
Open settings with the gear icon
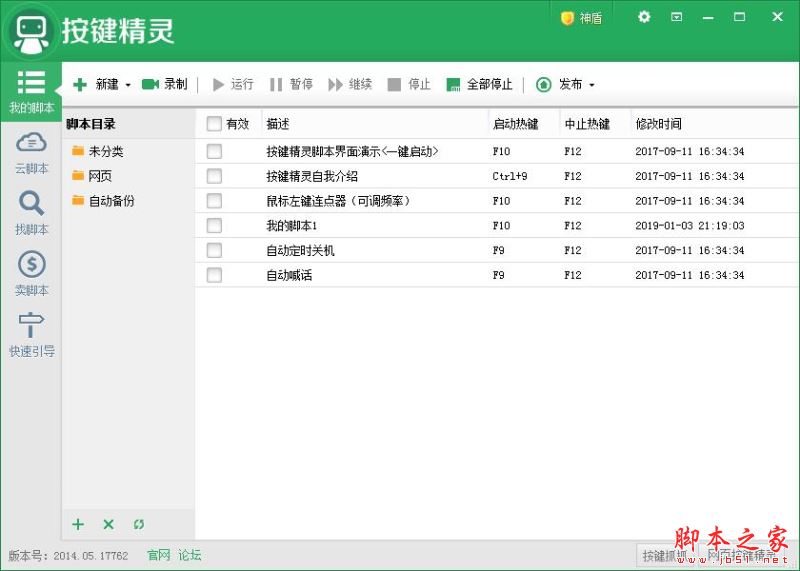pyautogui.click(x=644, y=17)
